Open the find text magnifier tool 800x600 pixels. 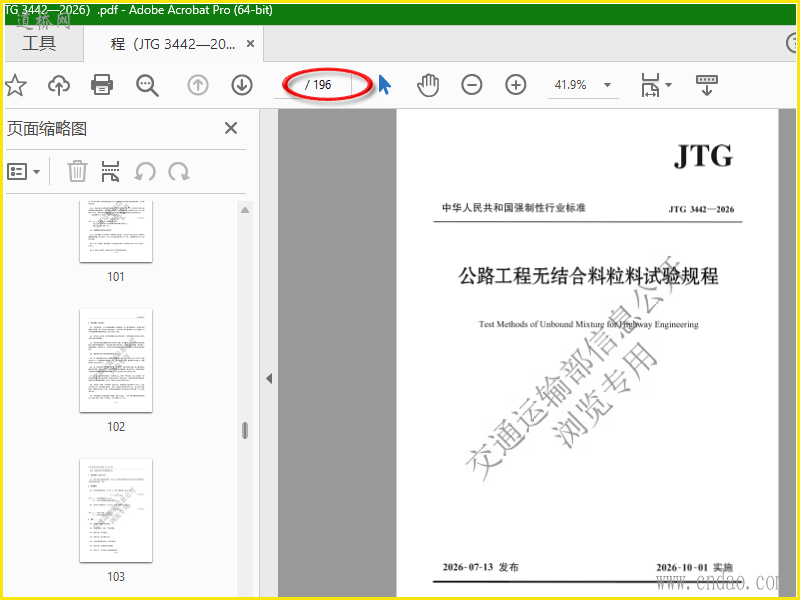(147, 85)
